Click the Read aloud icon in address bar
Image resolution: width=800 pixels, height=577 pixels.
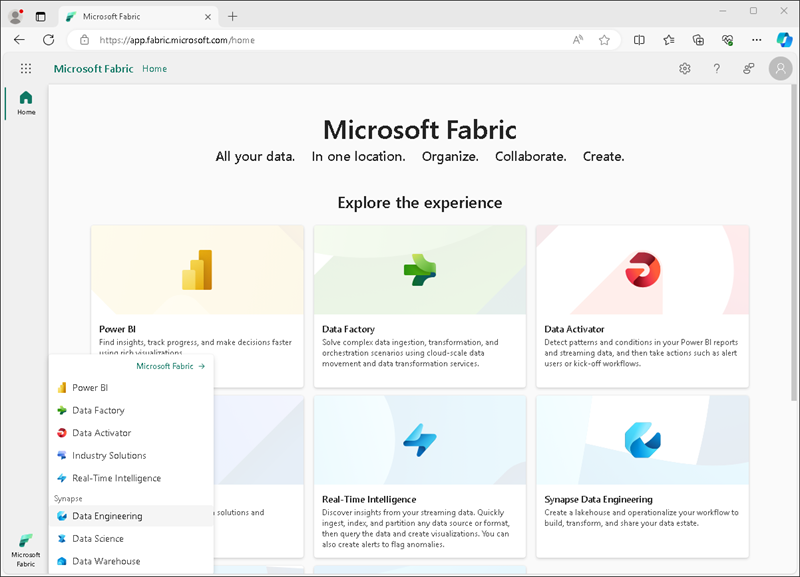coord(578,40)
